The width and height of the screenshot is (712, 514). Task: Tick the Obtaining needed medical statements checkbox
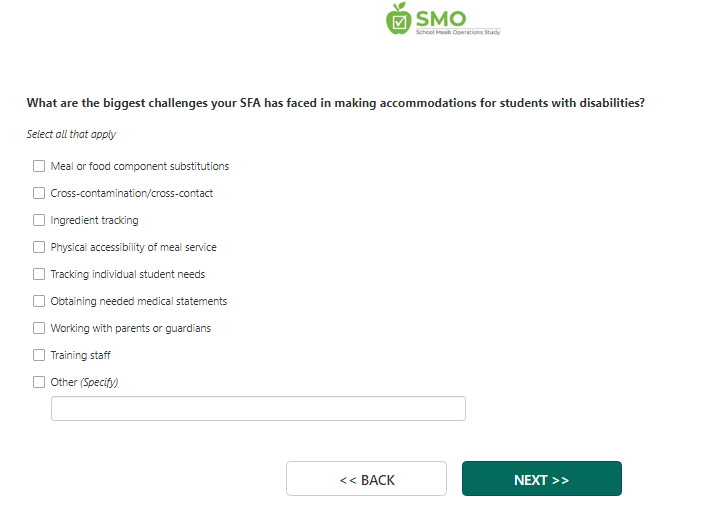(39, 301)
